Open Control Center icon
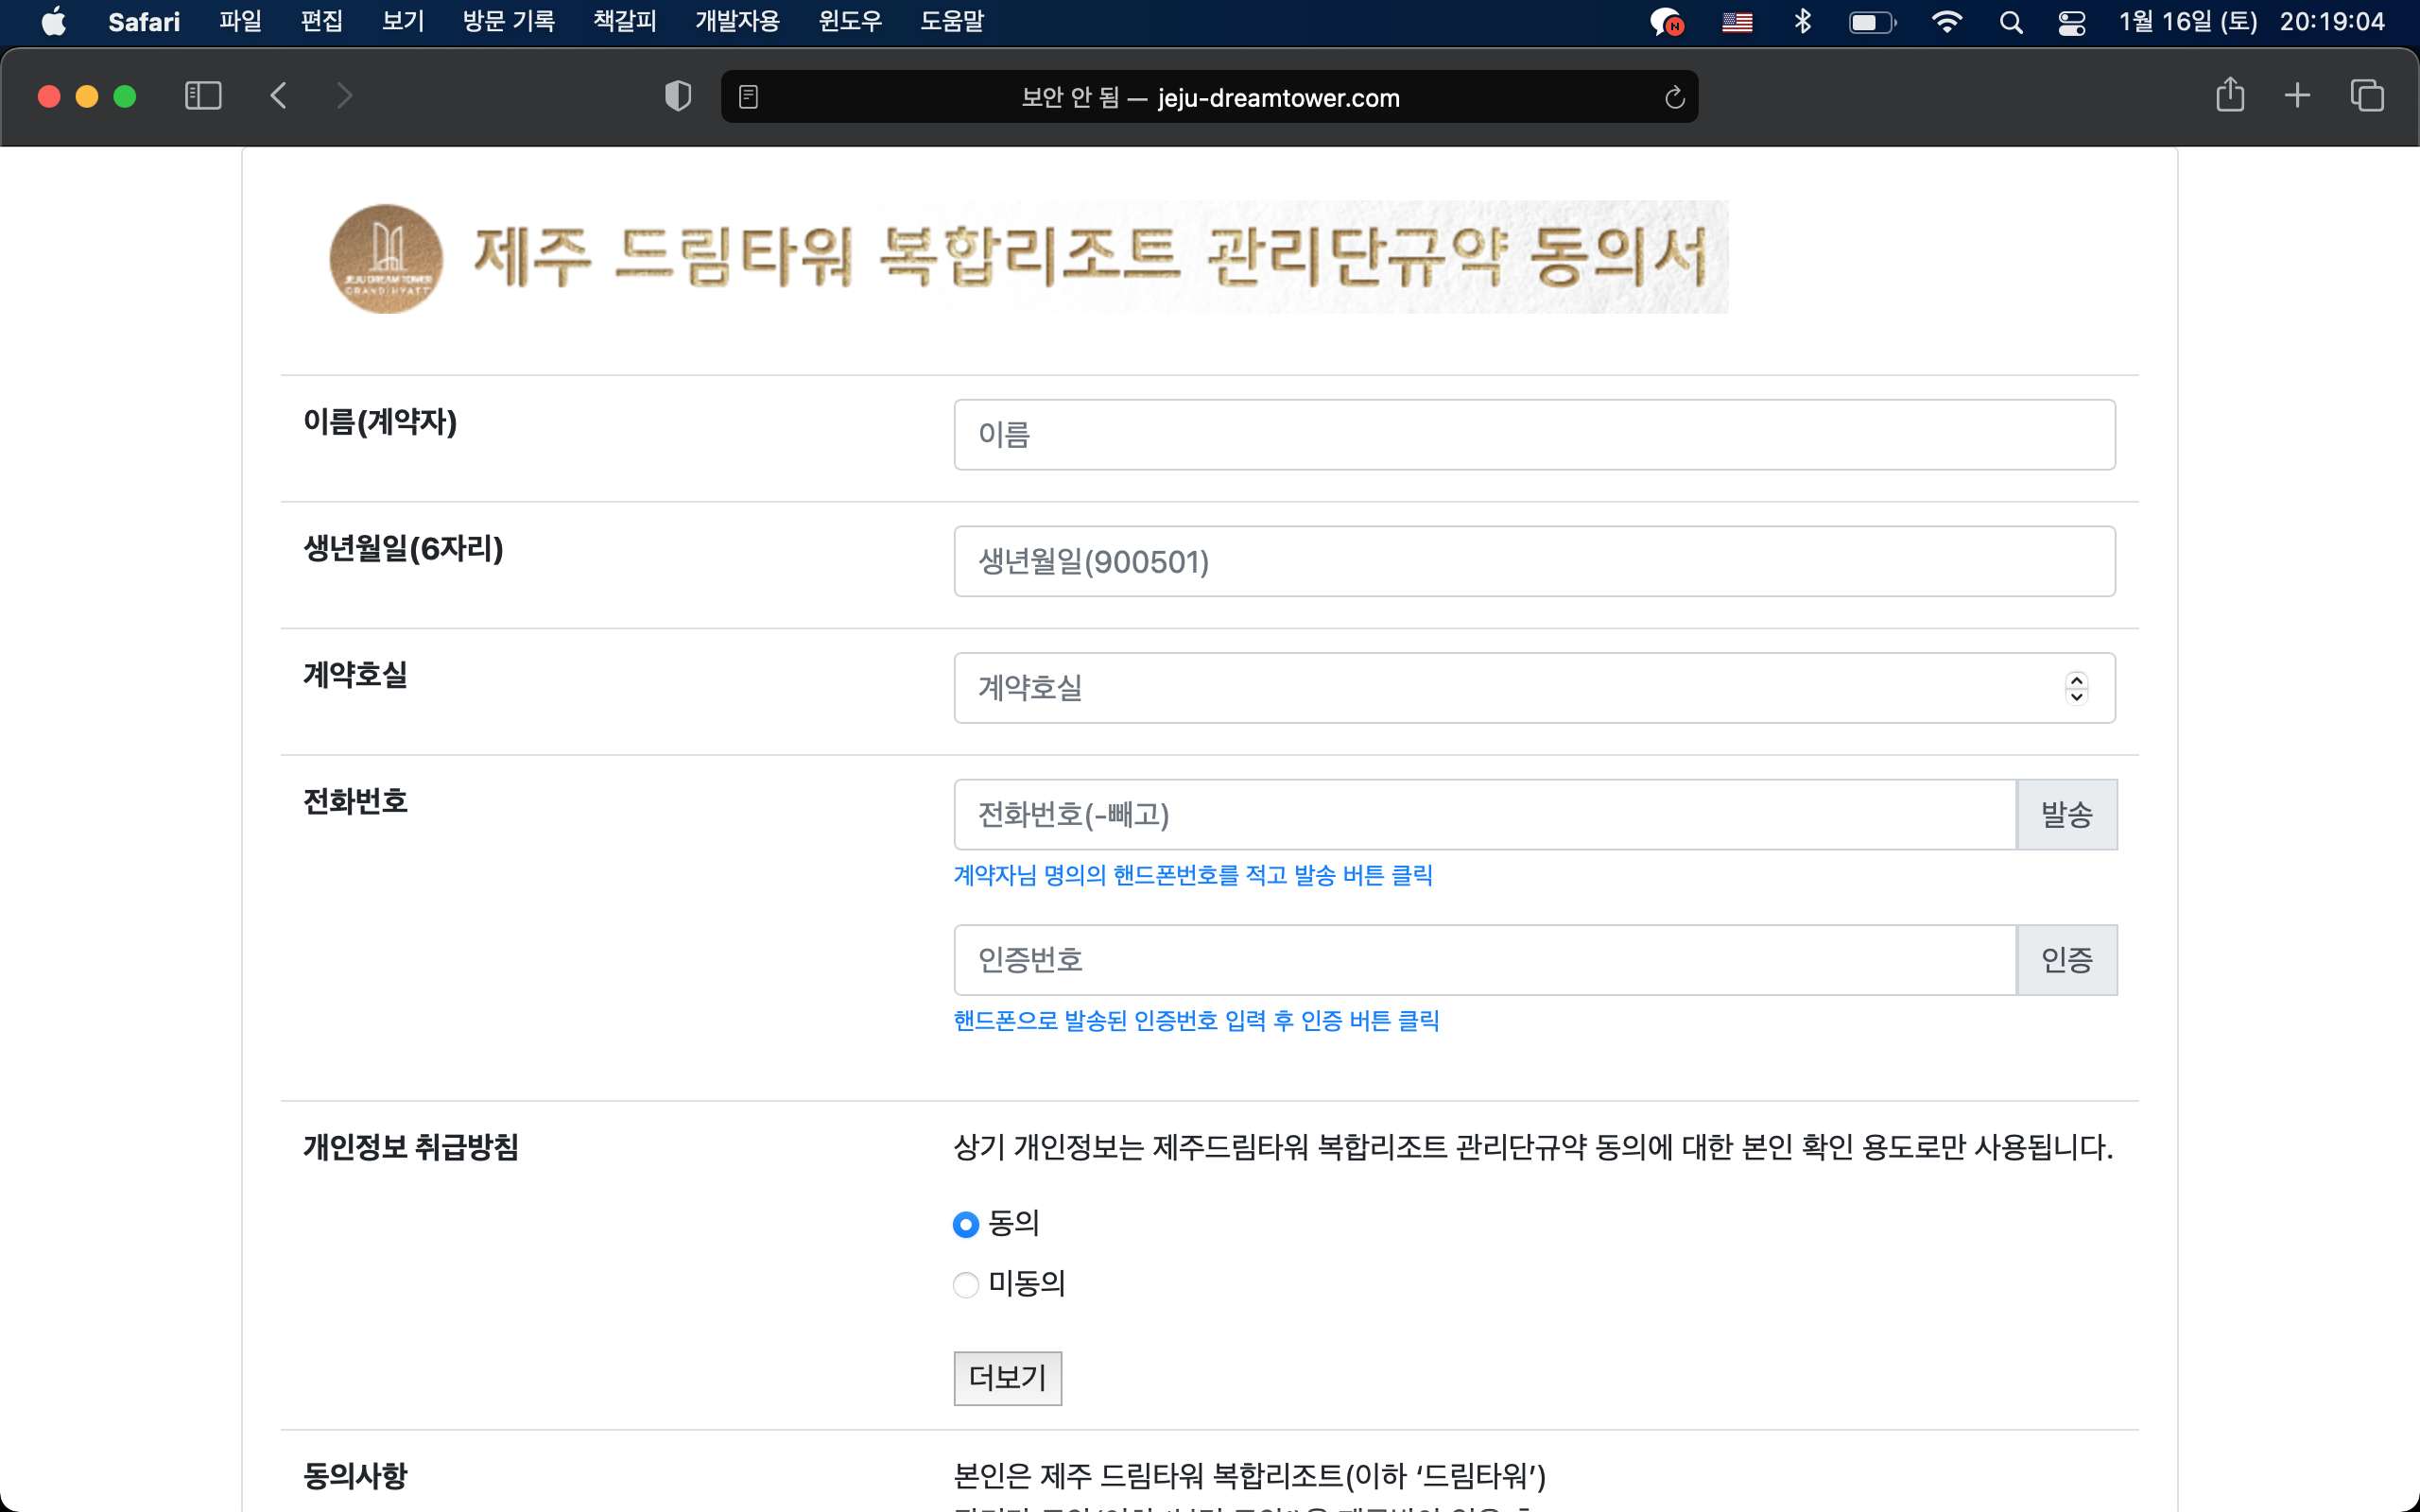Viewport: 2420px width, 1512px height. 2072,22
